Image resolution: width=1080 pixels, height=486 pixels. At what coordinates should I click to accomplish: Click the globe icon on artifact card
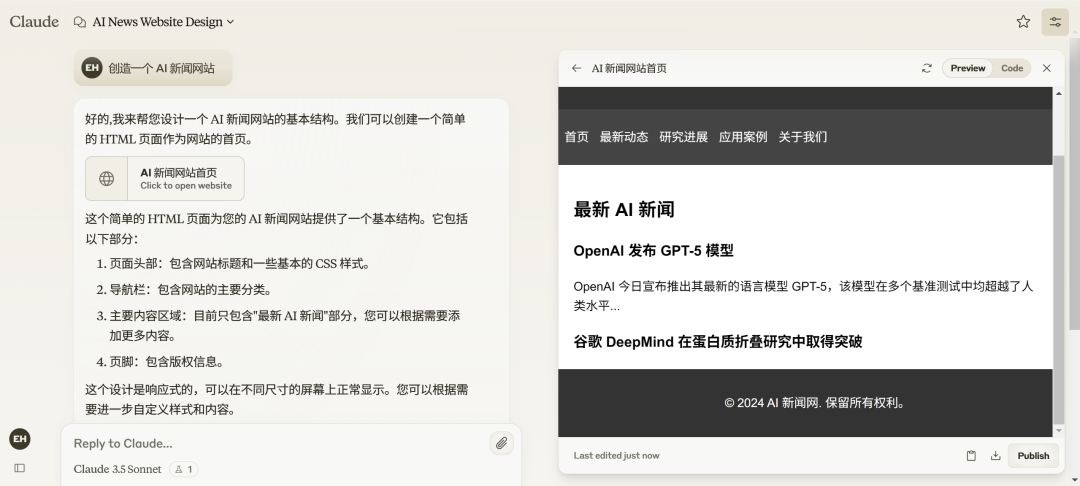[x=106, y=179]
